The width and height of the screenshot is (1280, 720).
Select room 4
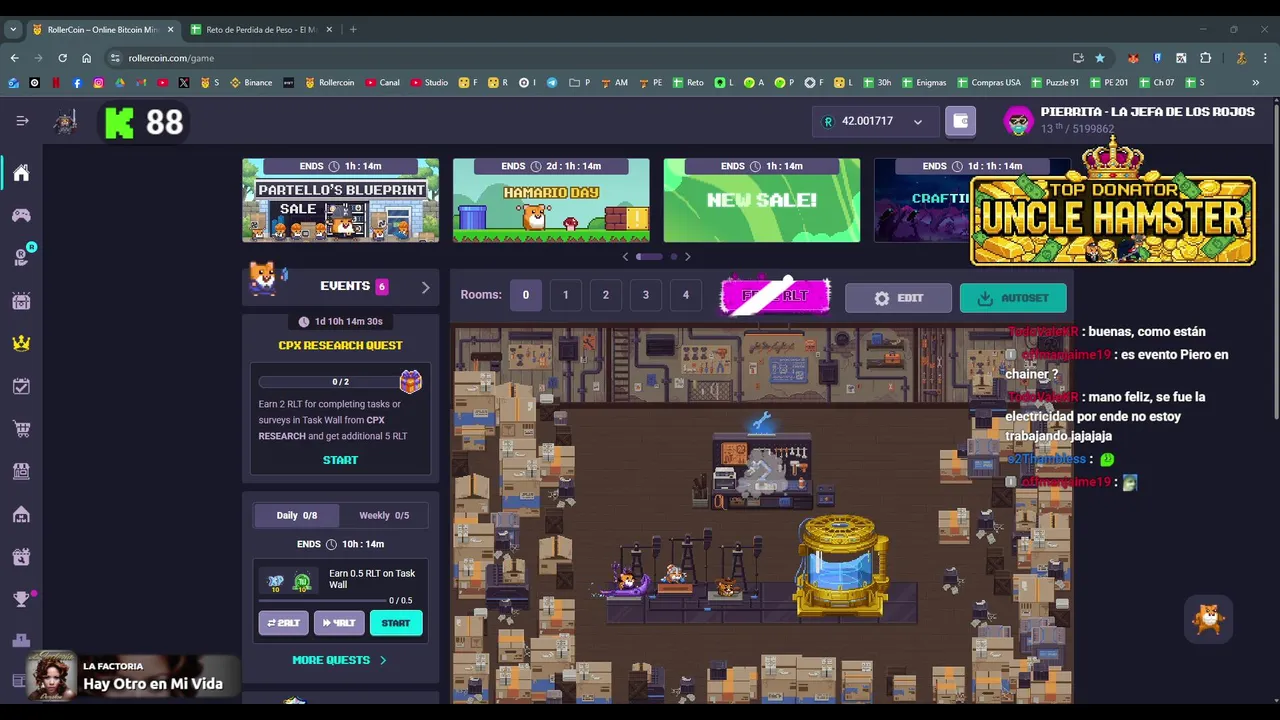pos(685,295)
